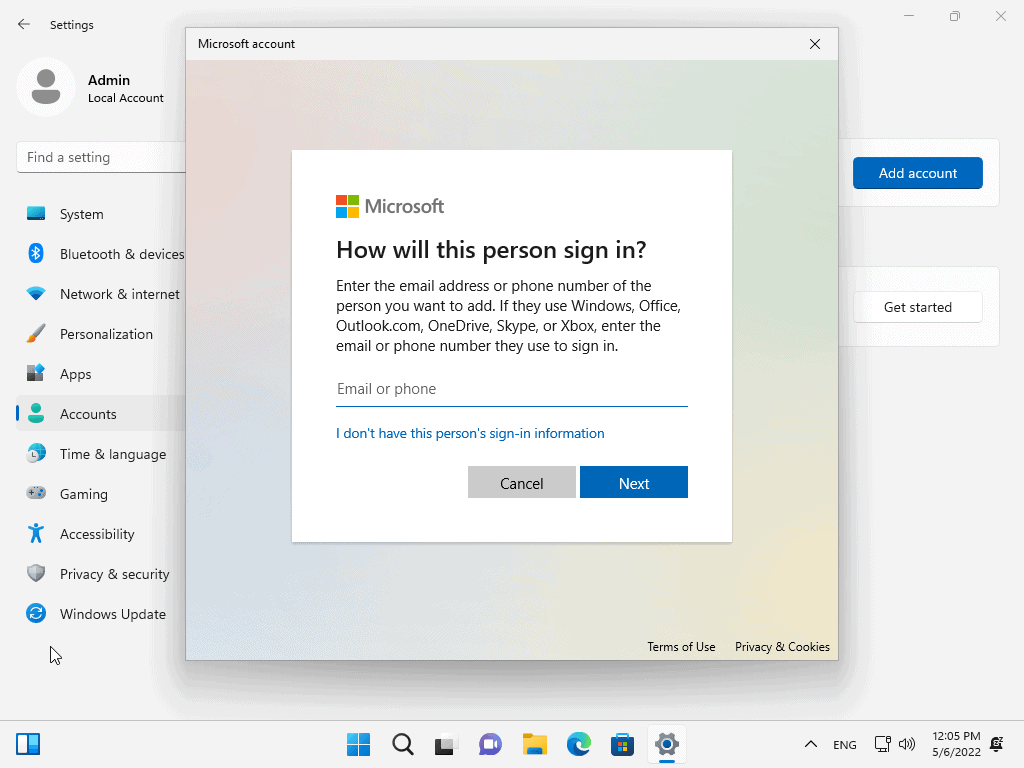1024x768 pixels.
Task: Click the Email or phone input field
Action: coord(511,389)
